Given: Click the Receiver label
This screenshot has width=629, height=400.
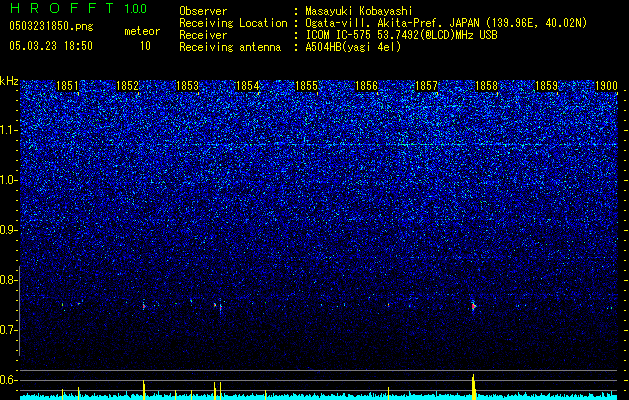Looking at the screenshot, I should click(203, 35).
